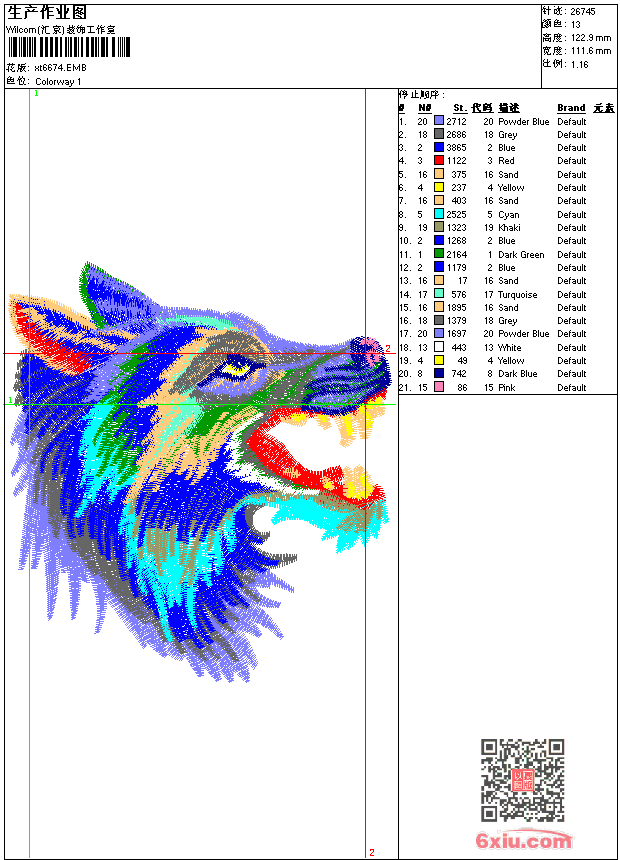Screen dimensions: 620x860
Task: Select the Cyan swatch in row 8
Action: point(439,214)
